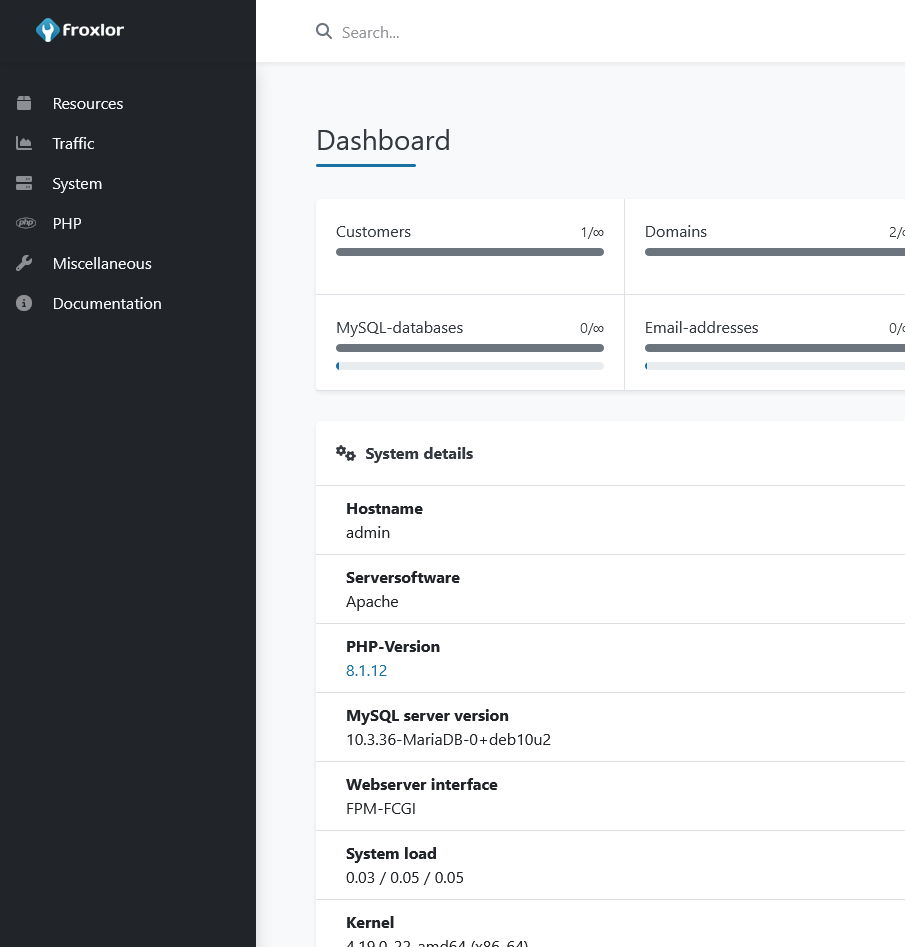Screen dimensions: 905x947
Task: Click the System load label
Action: tap(391, 853)
